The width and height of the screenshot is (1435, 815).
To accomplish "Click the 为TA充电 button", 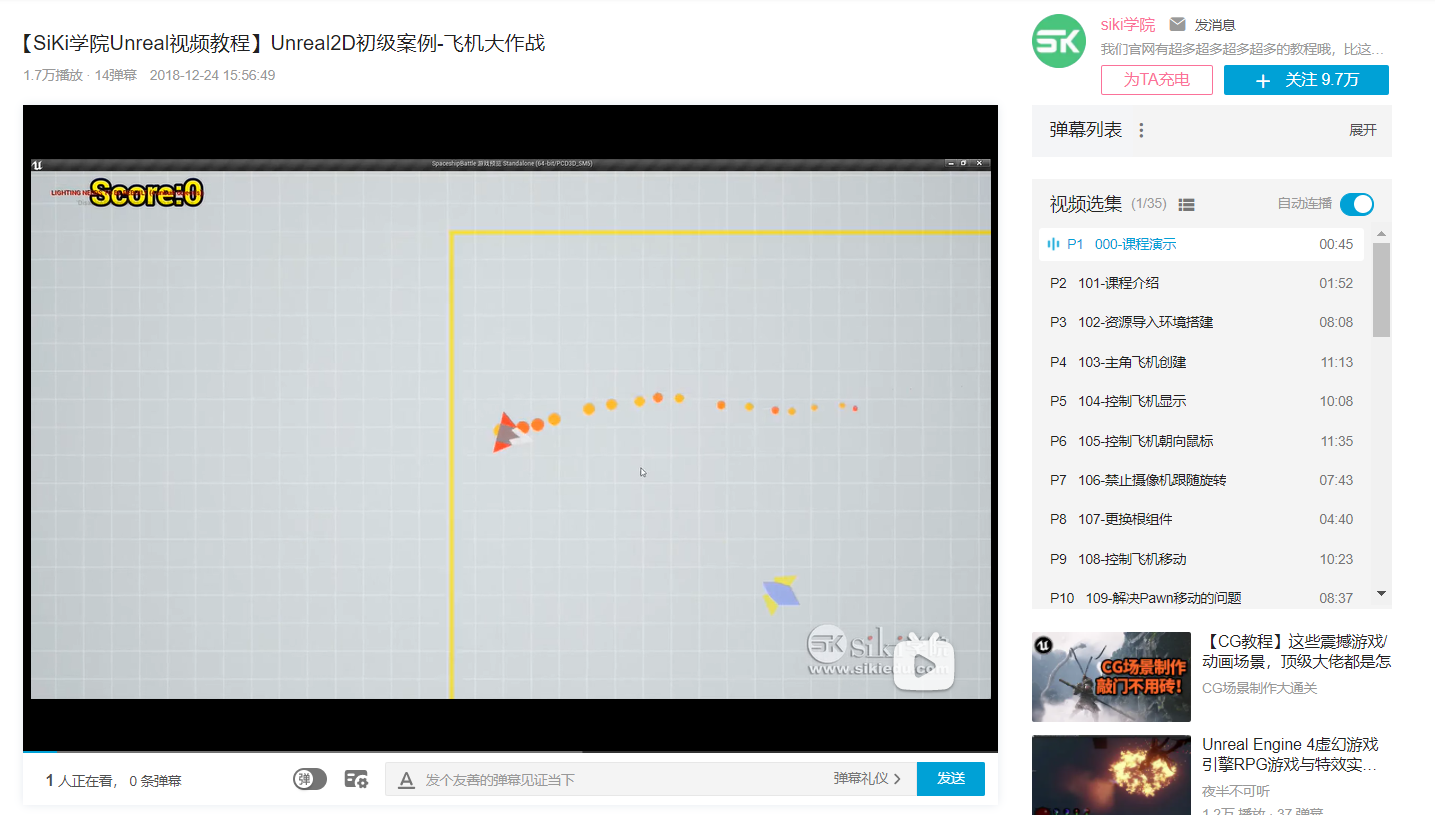I will click(1157, 80).
